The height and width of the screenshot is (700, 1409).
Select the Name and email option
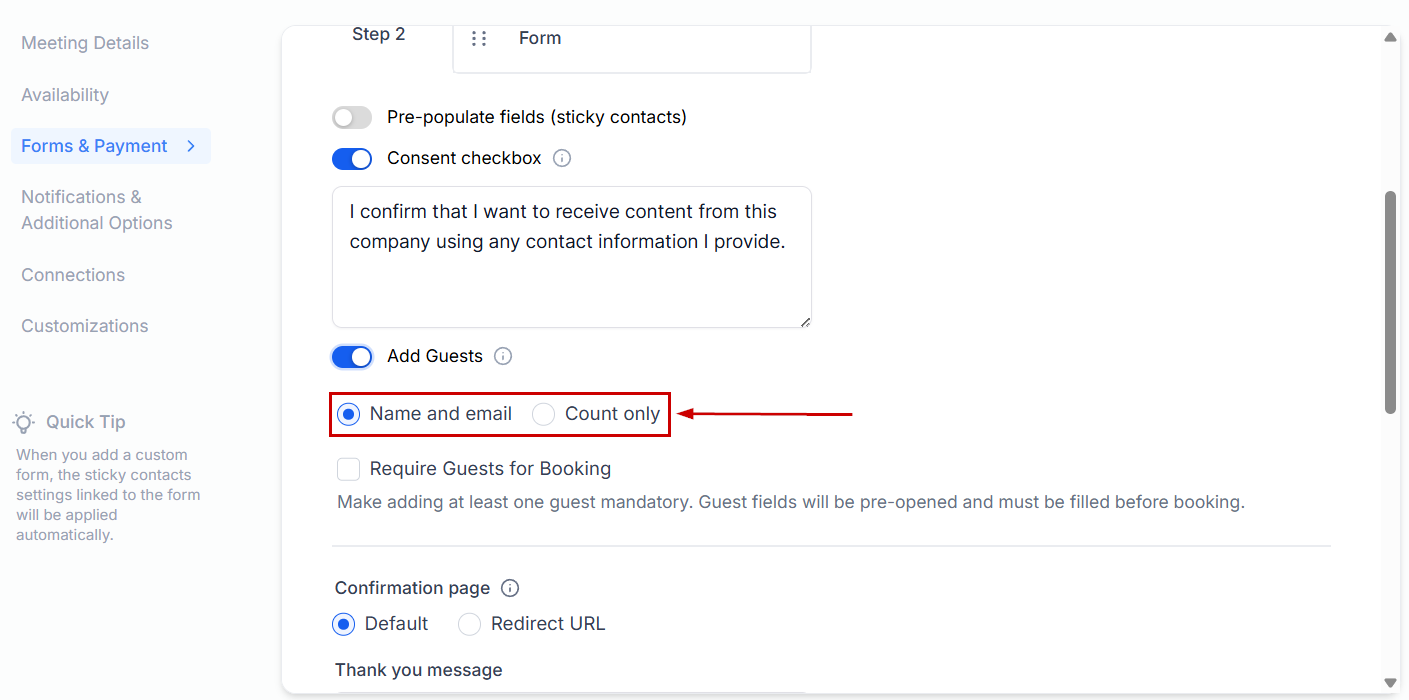click(x=348, y=415)
